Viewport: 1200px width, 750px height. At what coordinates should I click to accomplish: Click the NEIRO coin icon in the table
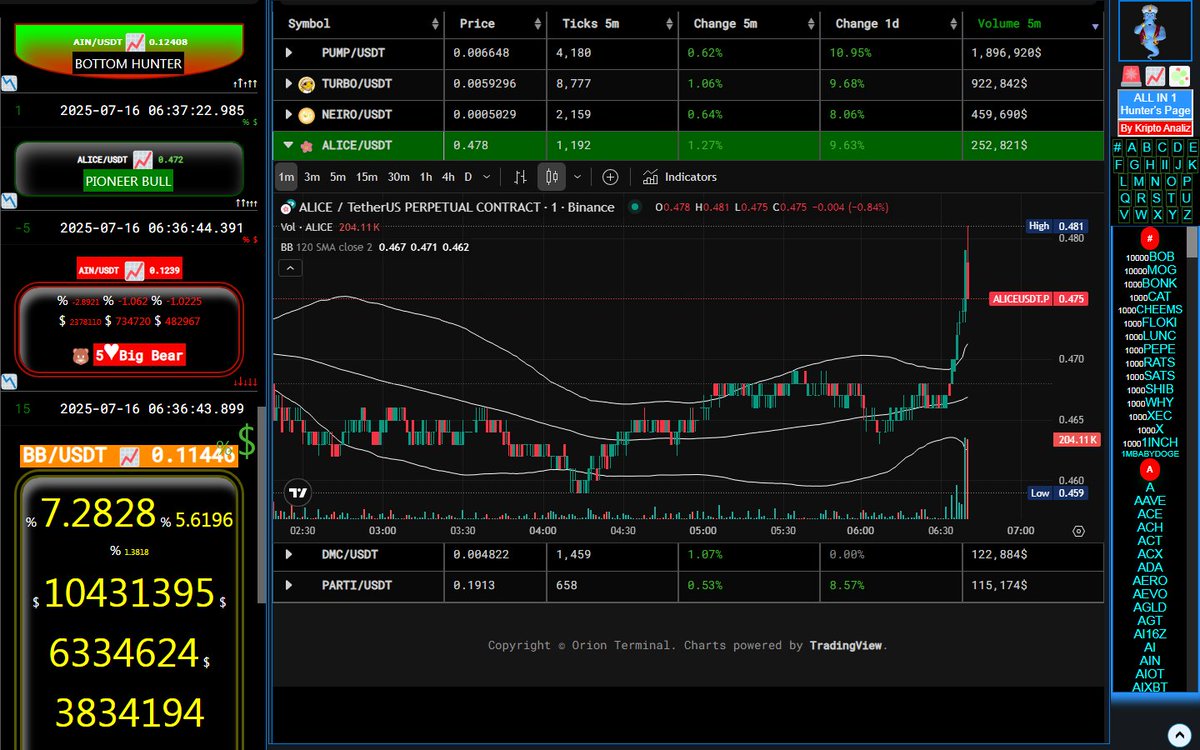tap(306, 114)
